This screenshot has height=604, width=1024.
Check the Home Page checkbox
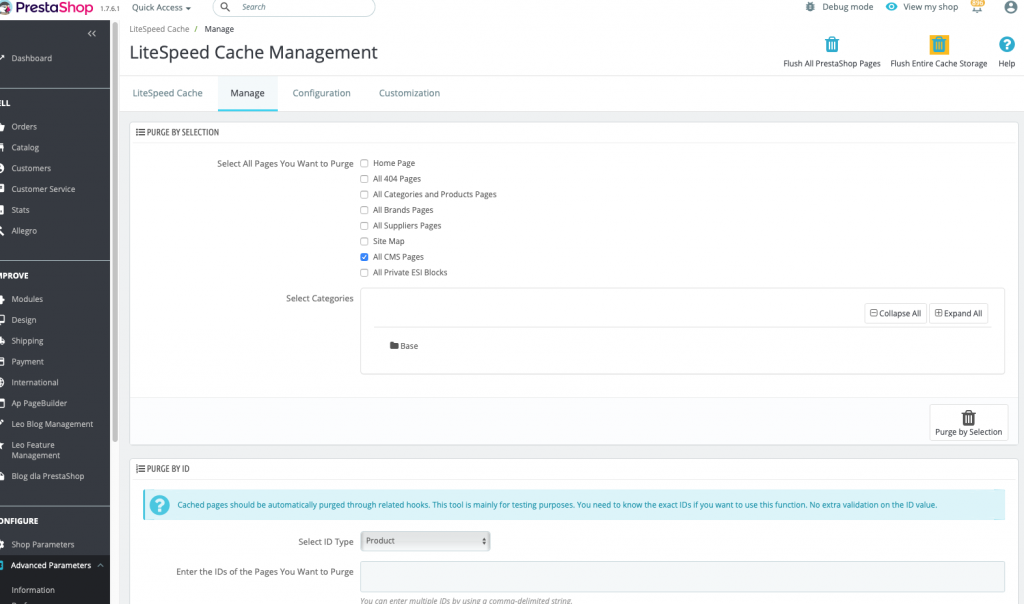pyautogui.click(x=364, y=163)
